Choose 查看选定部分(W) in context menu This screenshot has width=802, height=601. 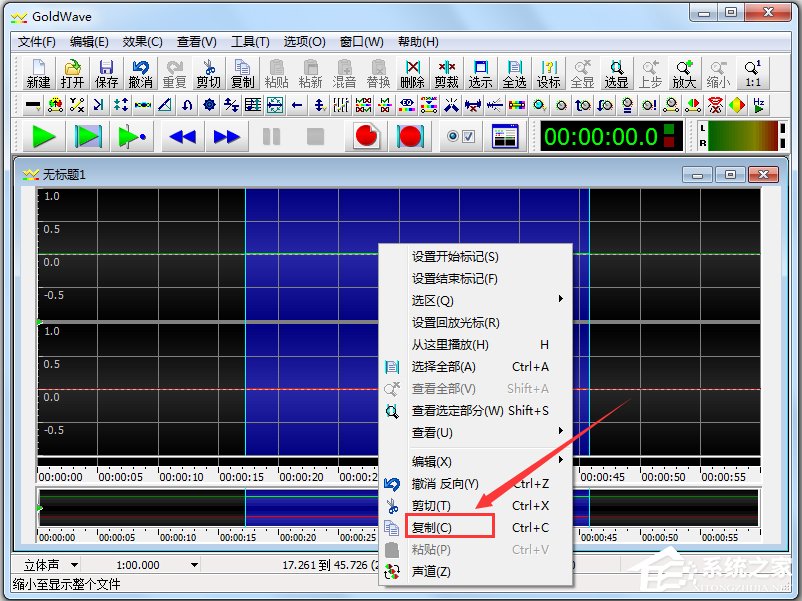475,411
